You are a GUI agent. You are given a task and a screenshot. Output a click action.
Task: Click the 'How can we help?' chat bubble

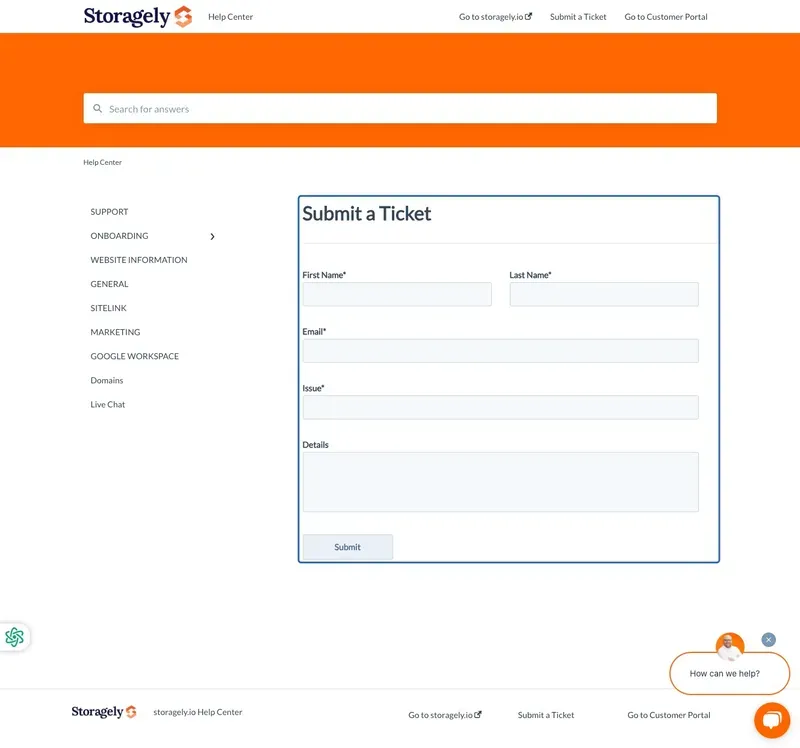tap(730, 674)
